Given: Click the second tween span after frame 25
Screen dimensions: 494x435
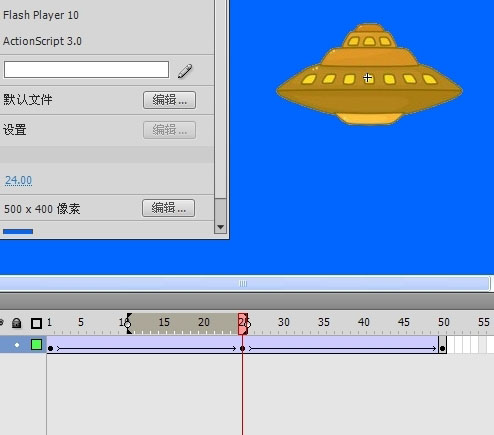Looking at the screenshot, I should [343, 345].
